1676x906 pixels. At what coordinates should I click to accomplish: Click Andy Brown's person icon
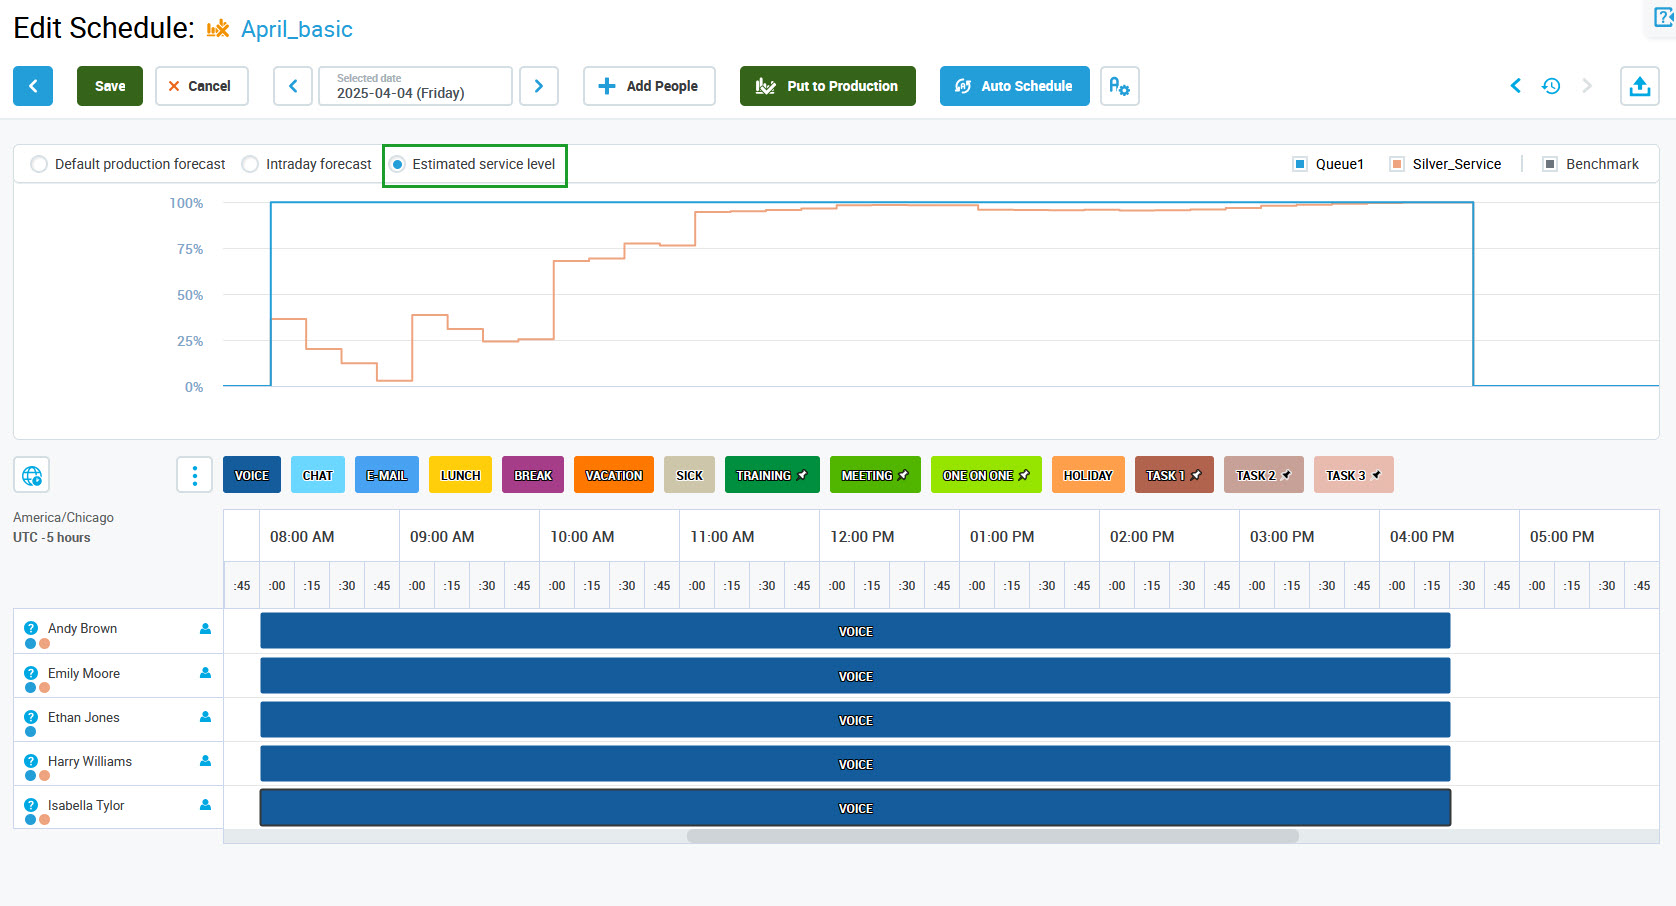point(205,629)
